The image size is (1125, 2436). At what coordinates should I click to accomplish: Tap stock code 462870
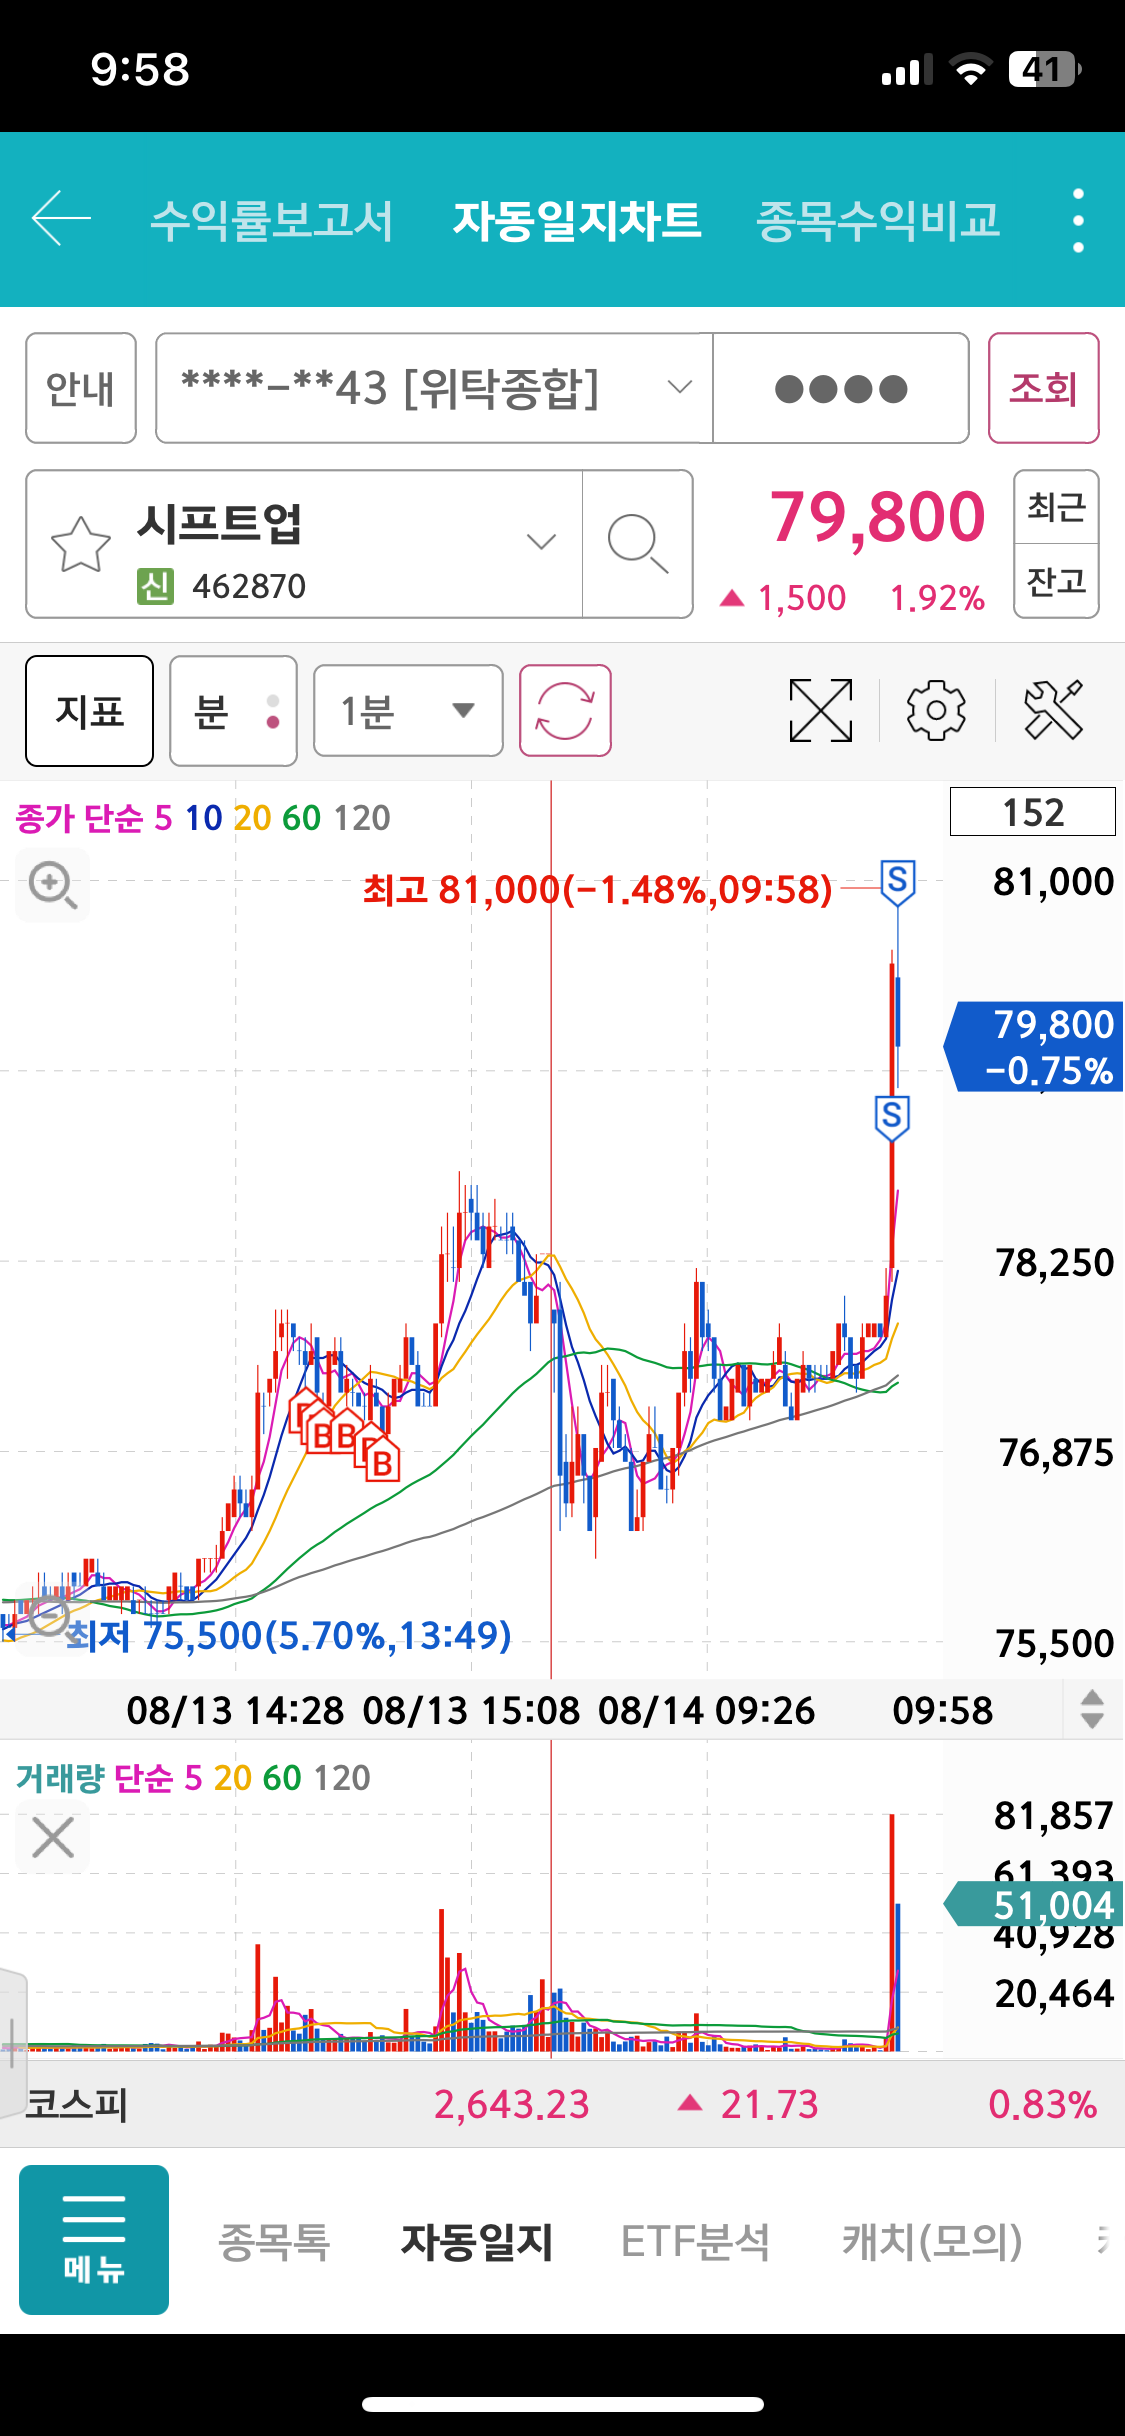249,586
